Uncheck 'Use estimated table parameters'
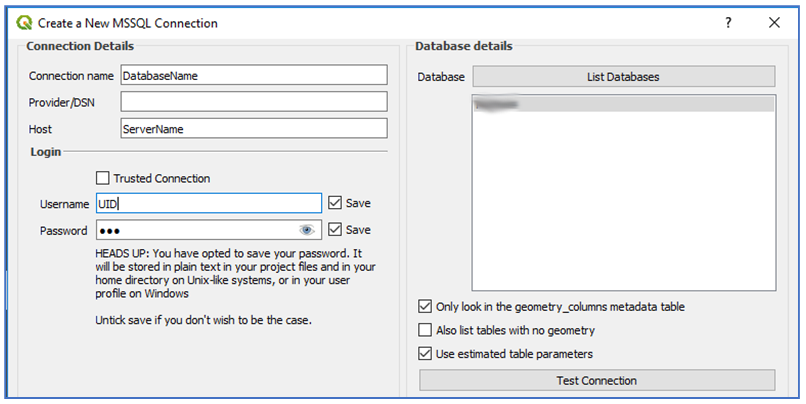This screenshot has height=404, width=806. pos(426,353)
